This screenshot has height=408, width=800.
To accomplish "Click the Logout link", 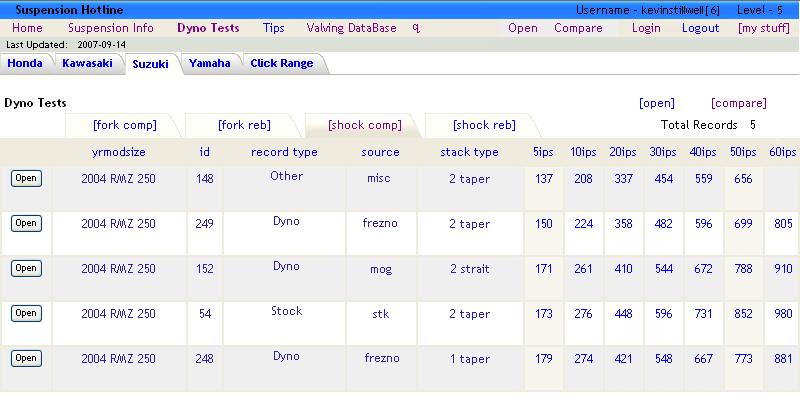I will click(700, 28).
